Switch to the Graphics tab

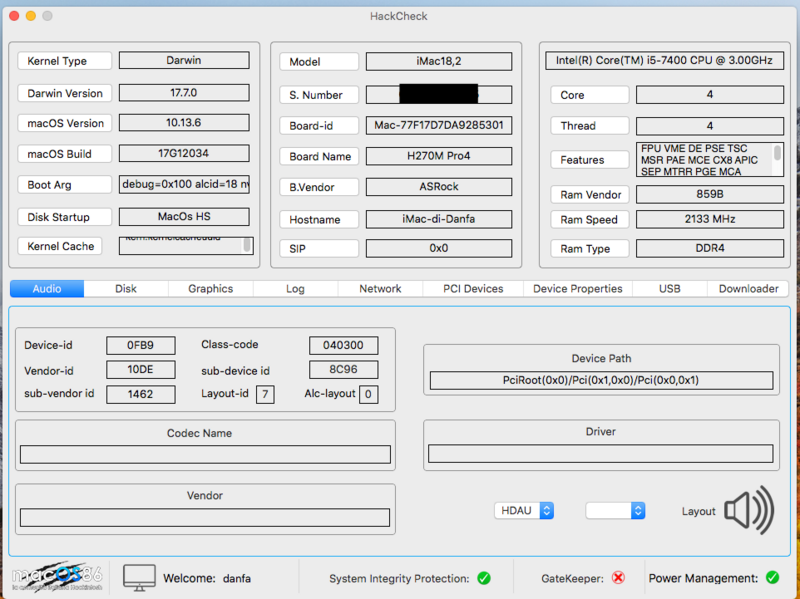[x=210, y=289]
